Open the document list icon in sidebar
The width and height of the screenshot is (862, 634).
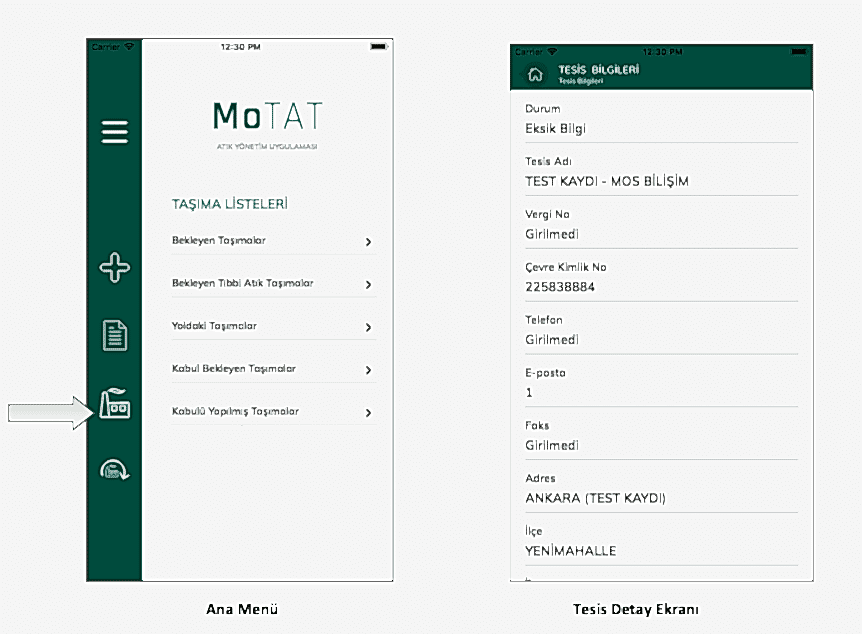[115, 335]
